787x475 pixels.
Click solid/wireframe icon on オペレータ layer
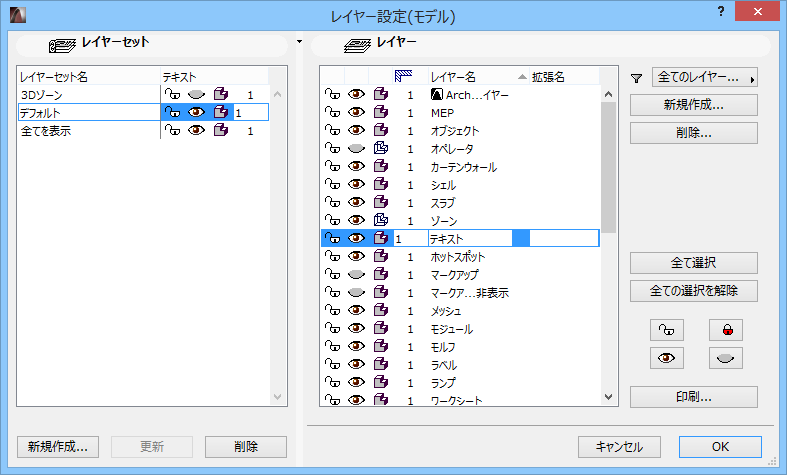click(x=381, y=148)
